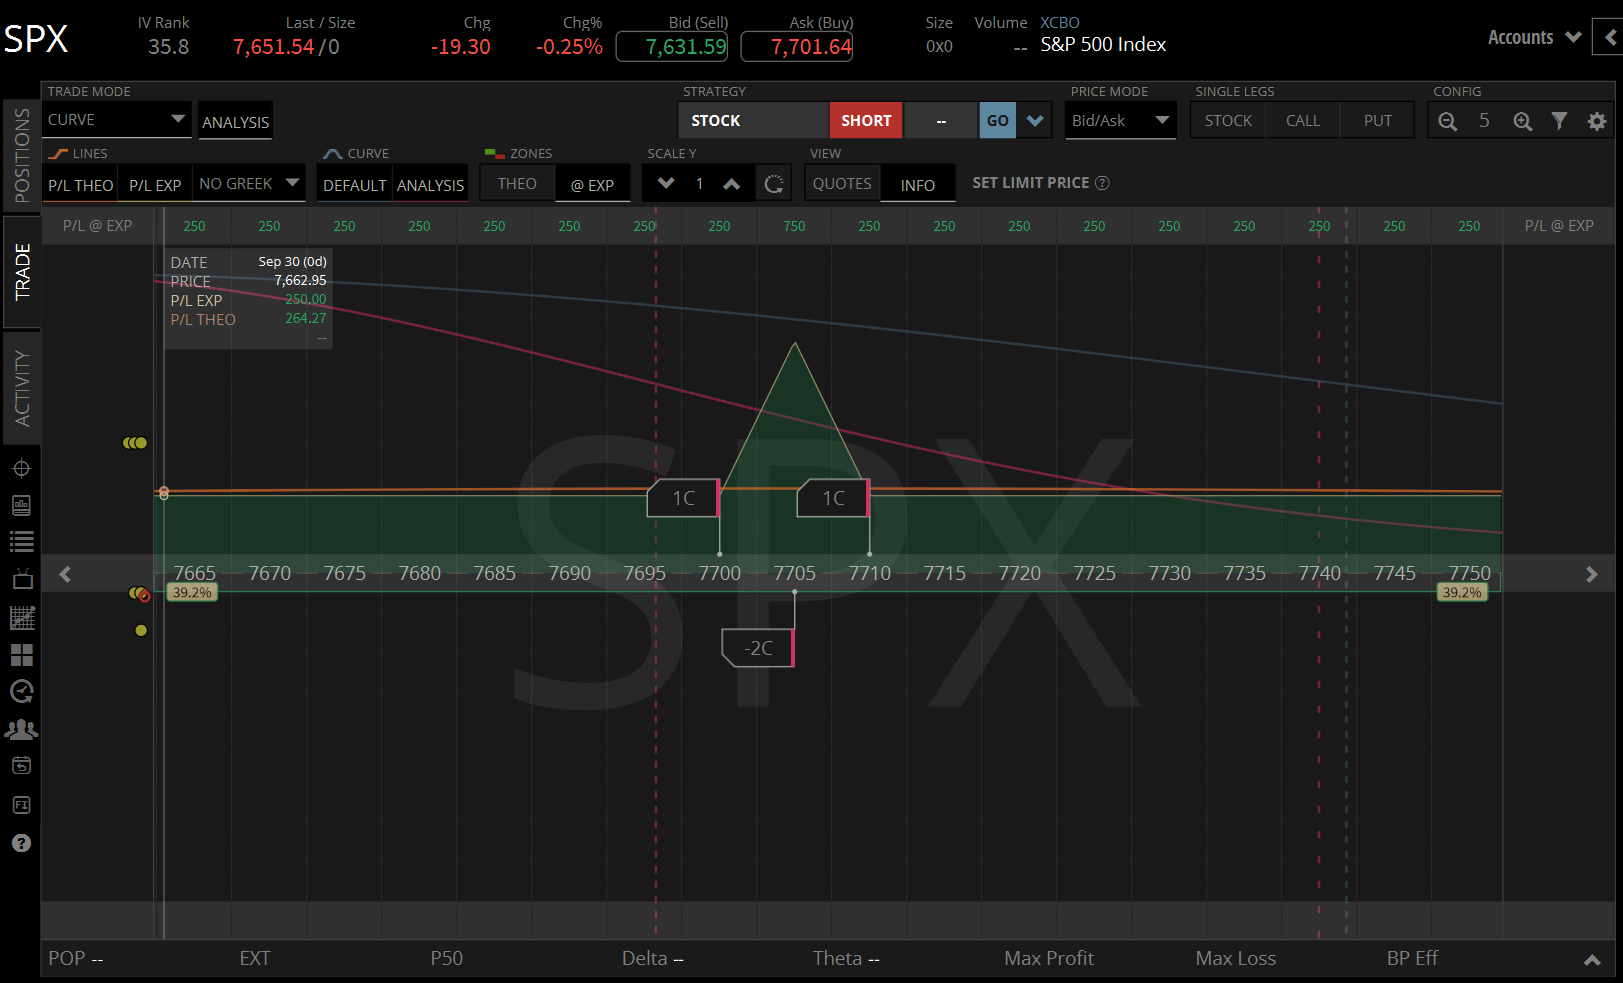
Task: Open the grid chart sidebar icon
Action: [x=21, y=617]
